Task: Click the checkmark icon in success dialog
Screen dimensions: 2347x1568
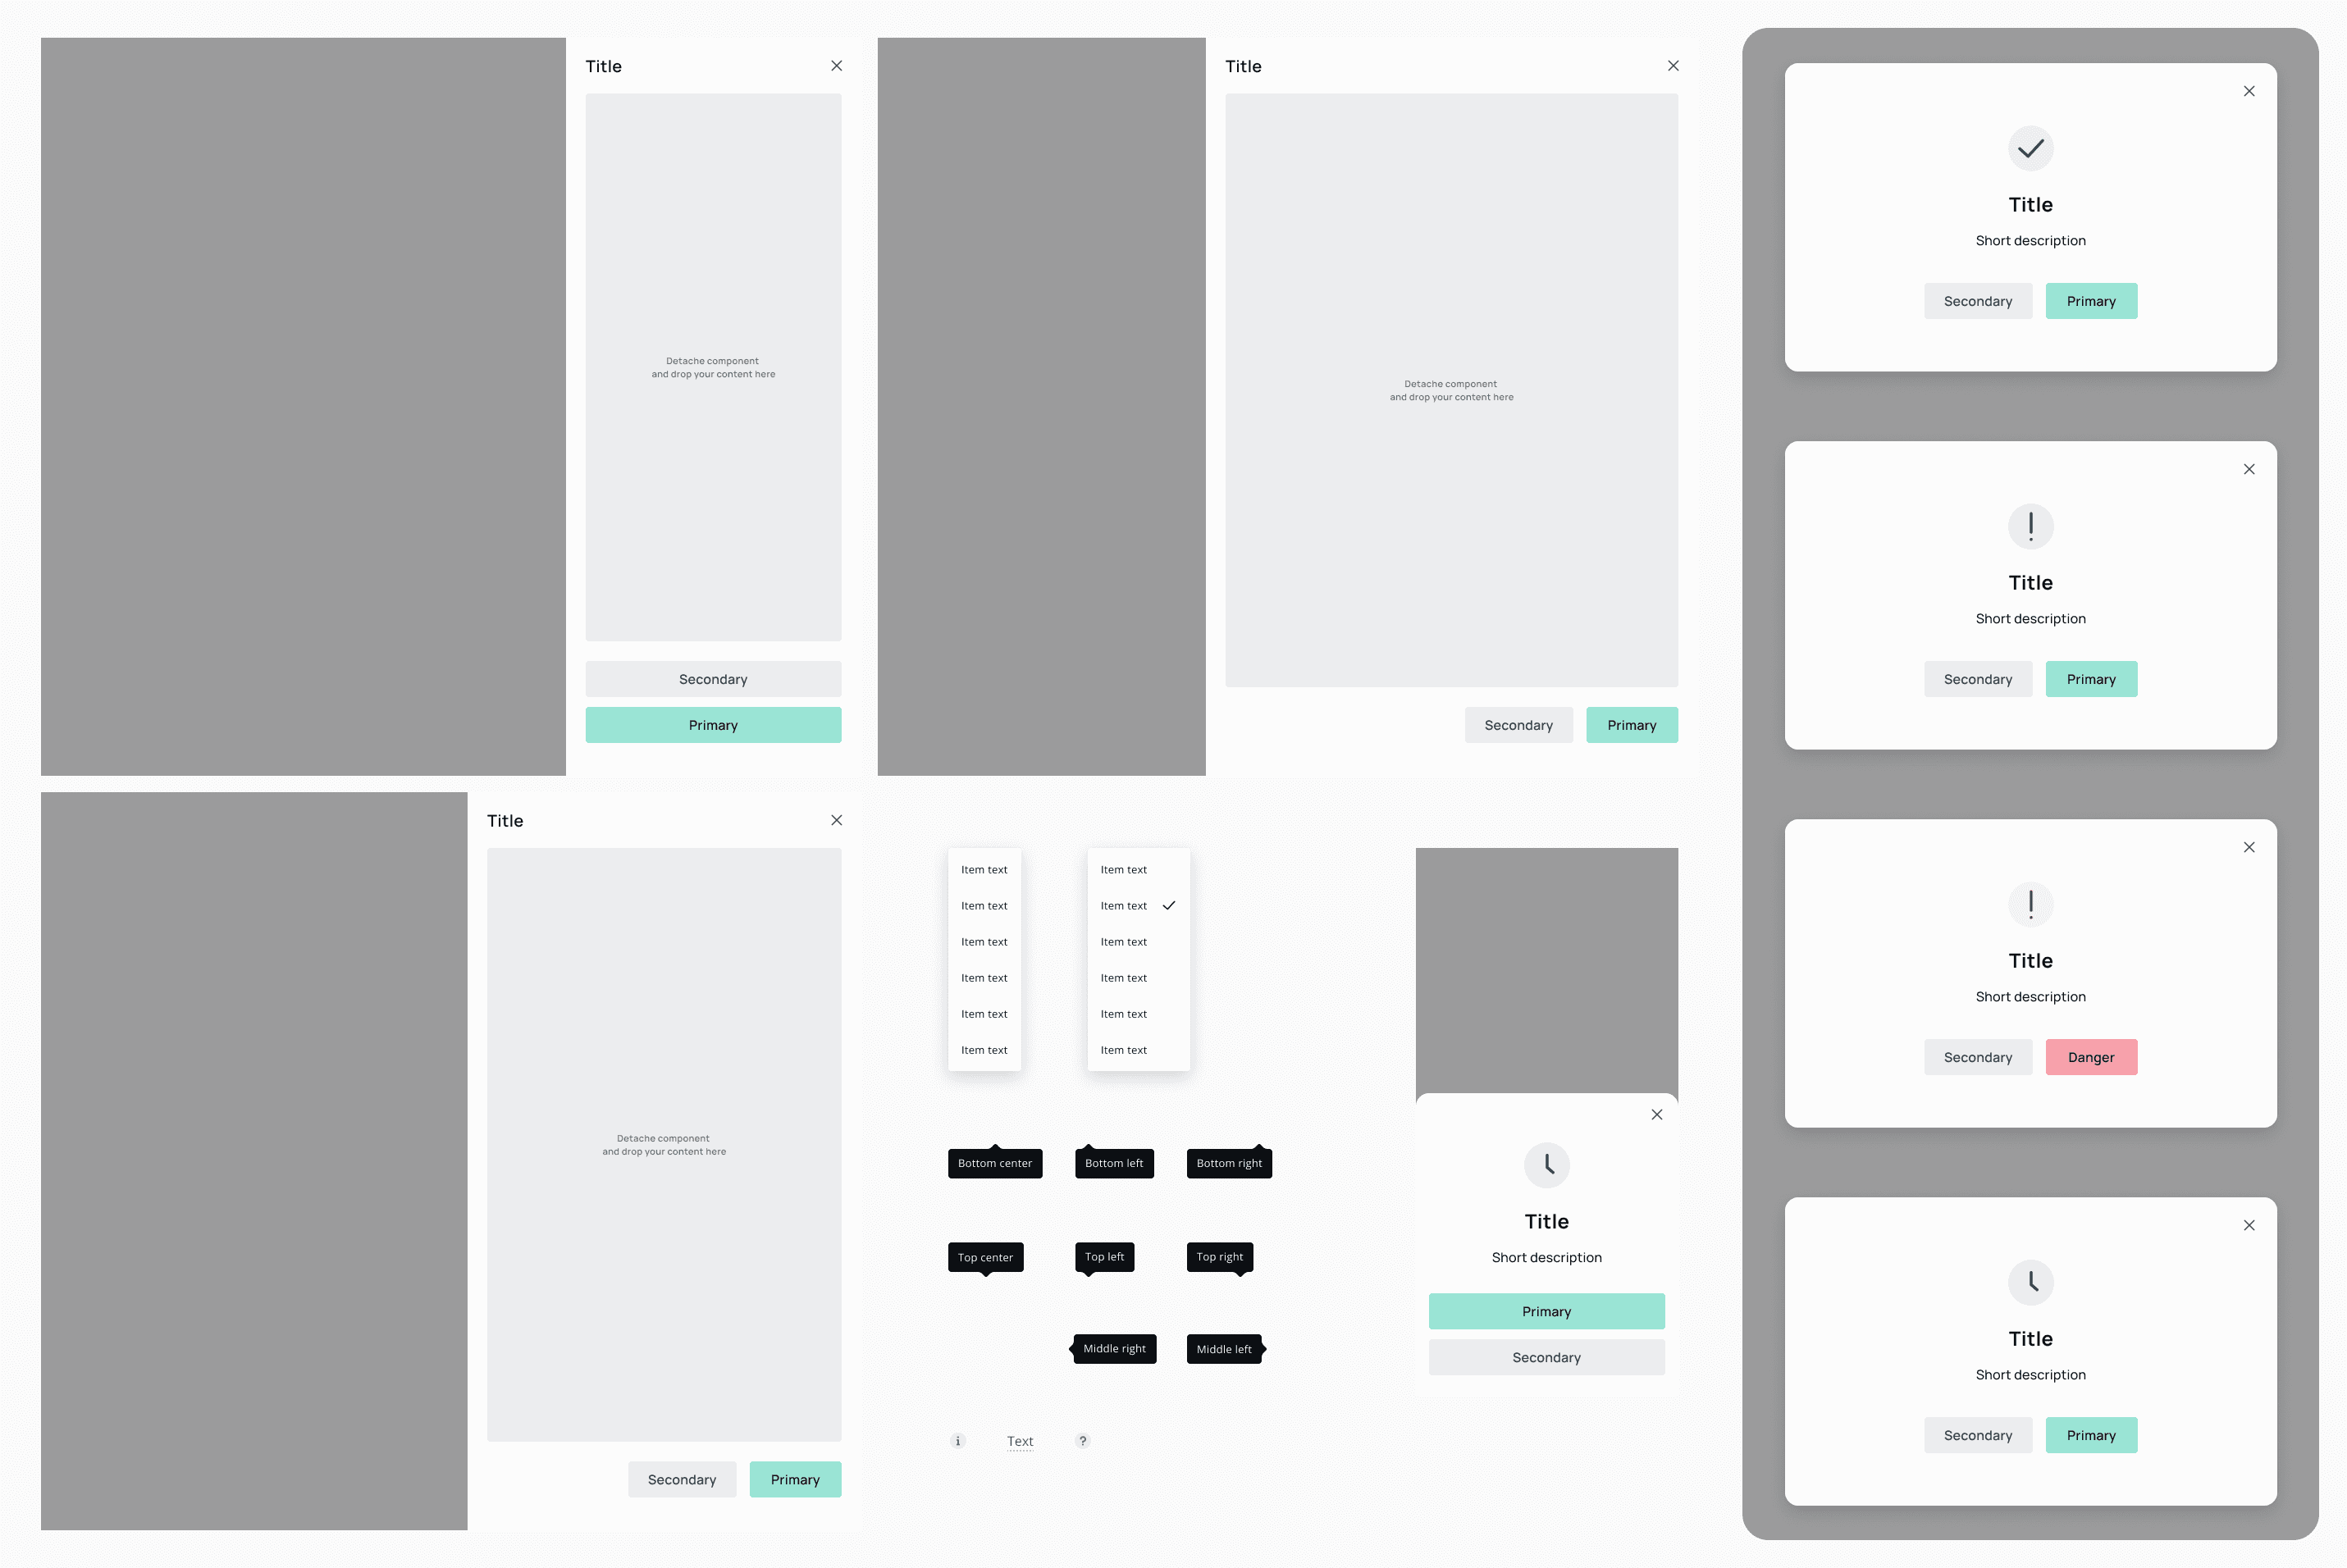Action: click(x=2030, y=148)
